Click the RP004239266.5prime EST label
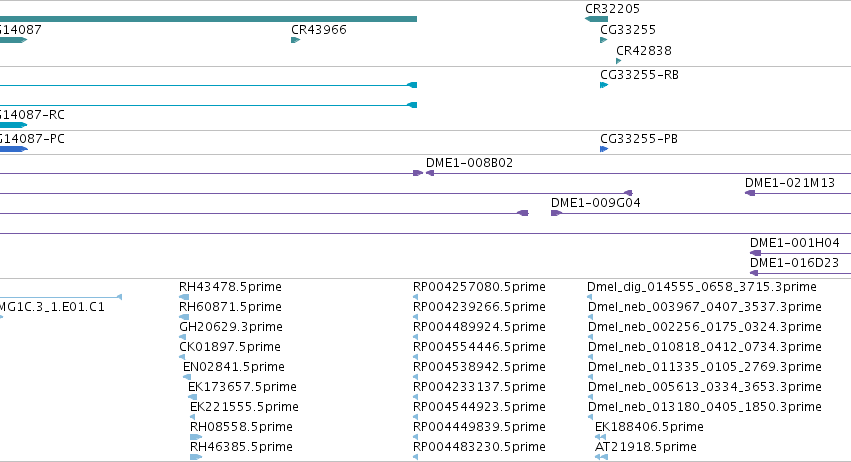The height and width of the screenshot is (462, 851). coord(479,306)
